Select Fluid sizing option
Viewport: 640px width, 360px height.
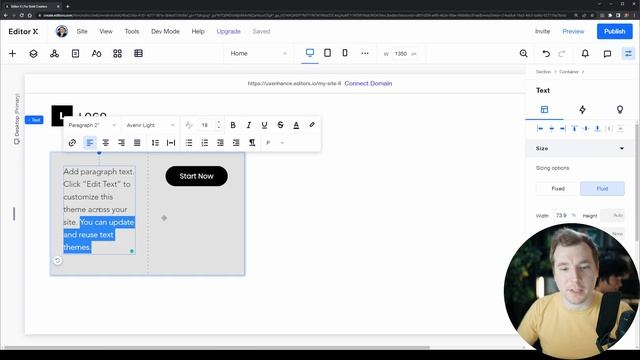point(602,189)
